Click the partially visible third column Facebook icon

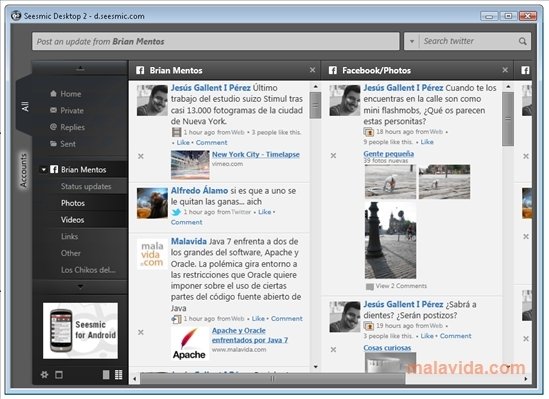coord(525,70)
